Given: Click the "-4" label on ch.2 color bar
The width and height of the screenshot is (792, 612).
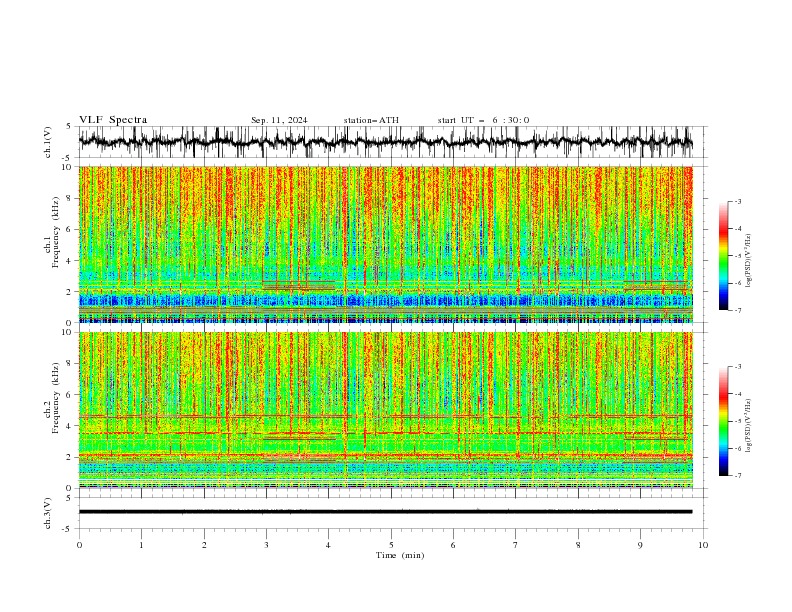Looking at the screenshot, I should (x=738, y=394).
